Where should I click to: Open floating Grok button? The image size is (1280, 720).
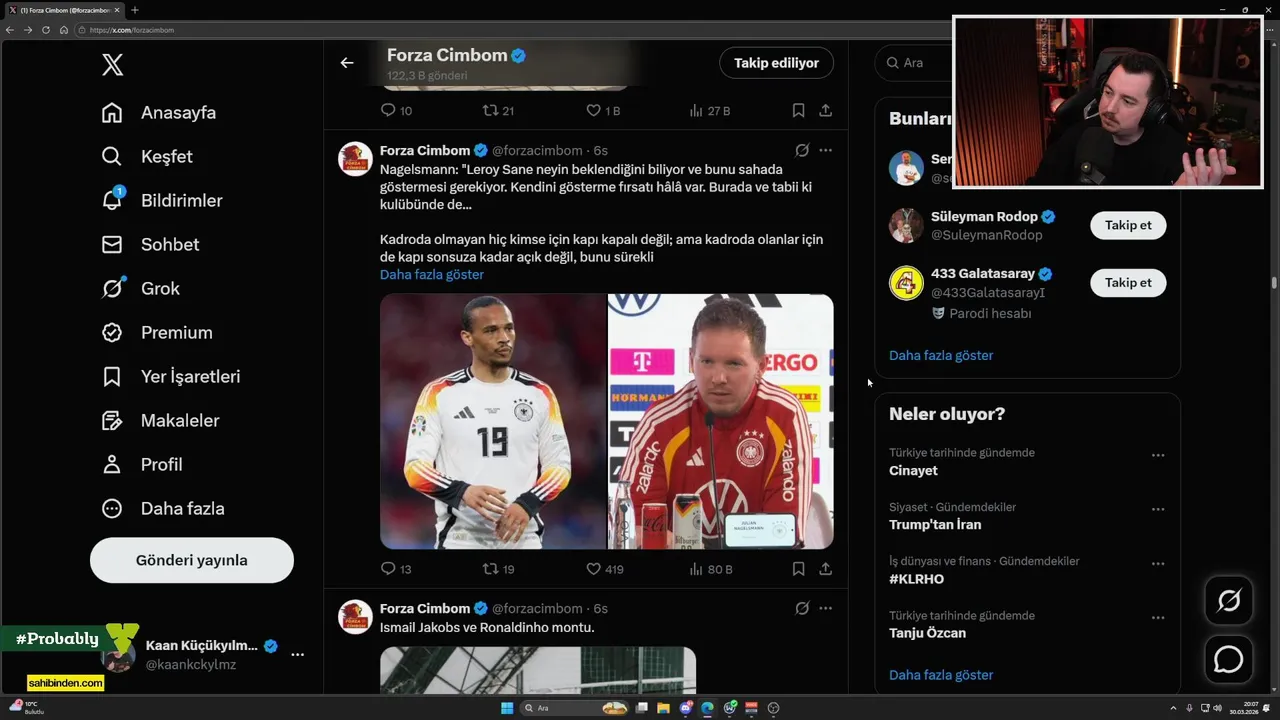click(1228, 601)
